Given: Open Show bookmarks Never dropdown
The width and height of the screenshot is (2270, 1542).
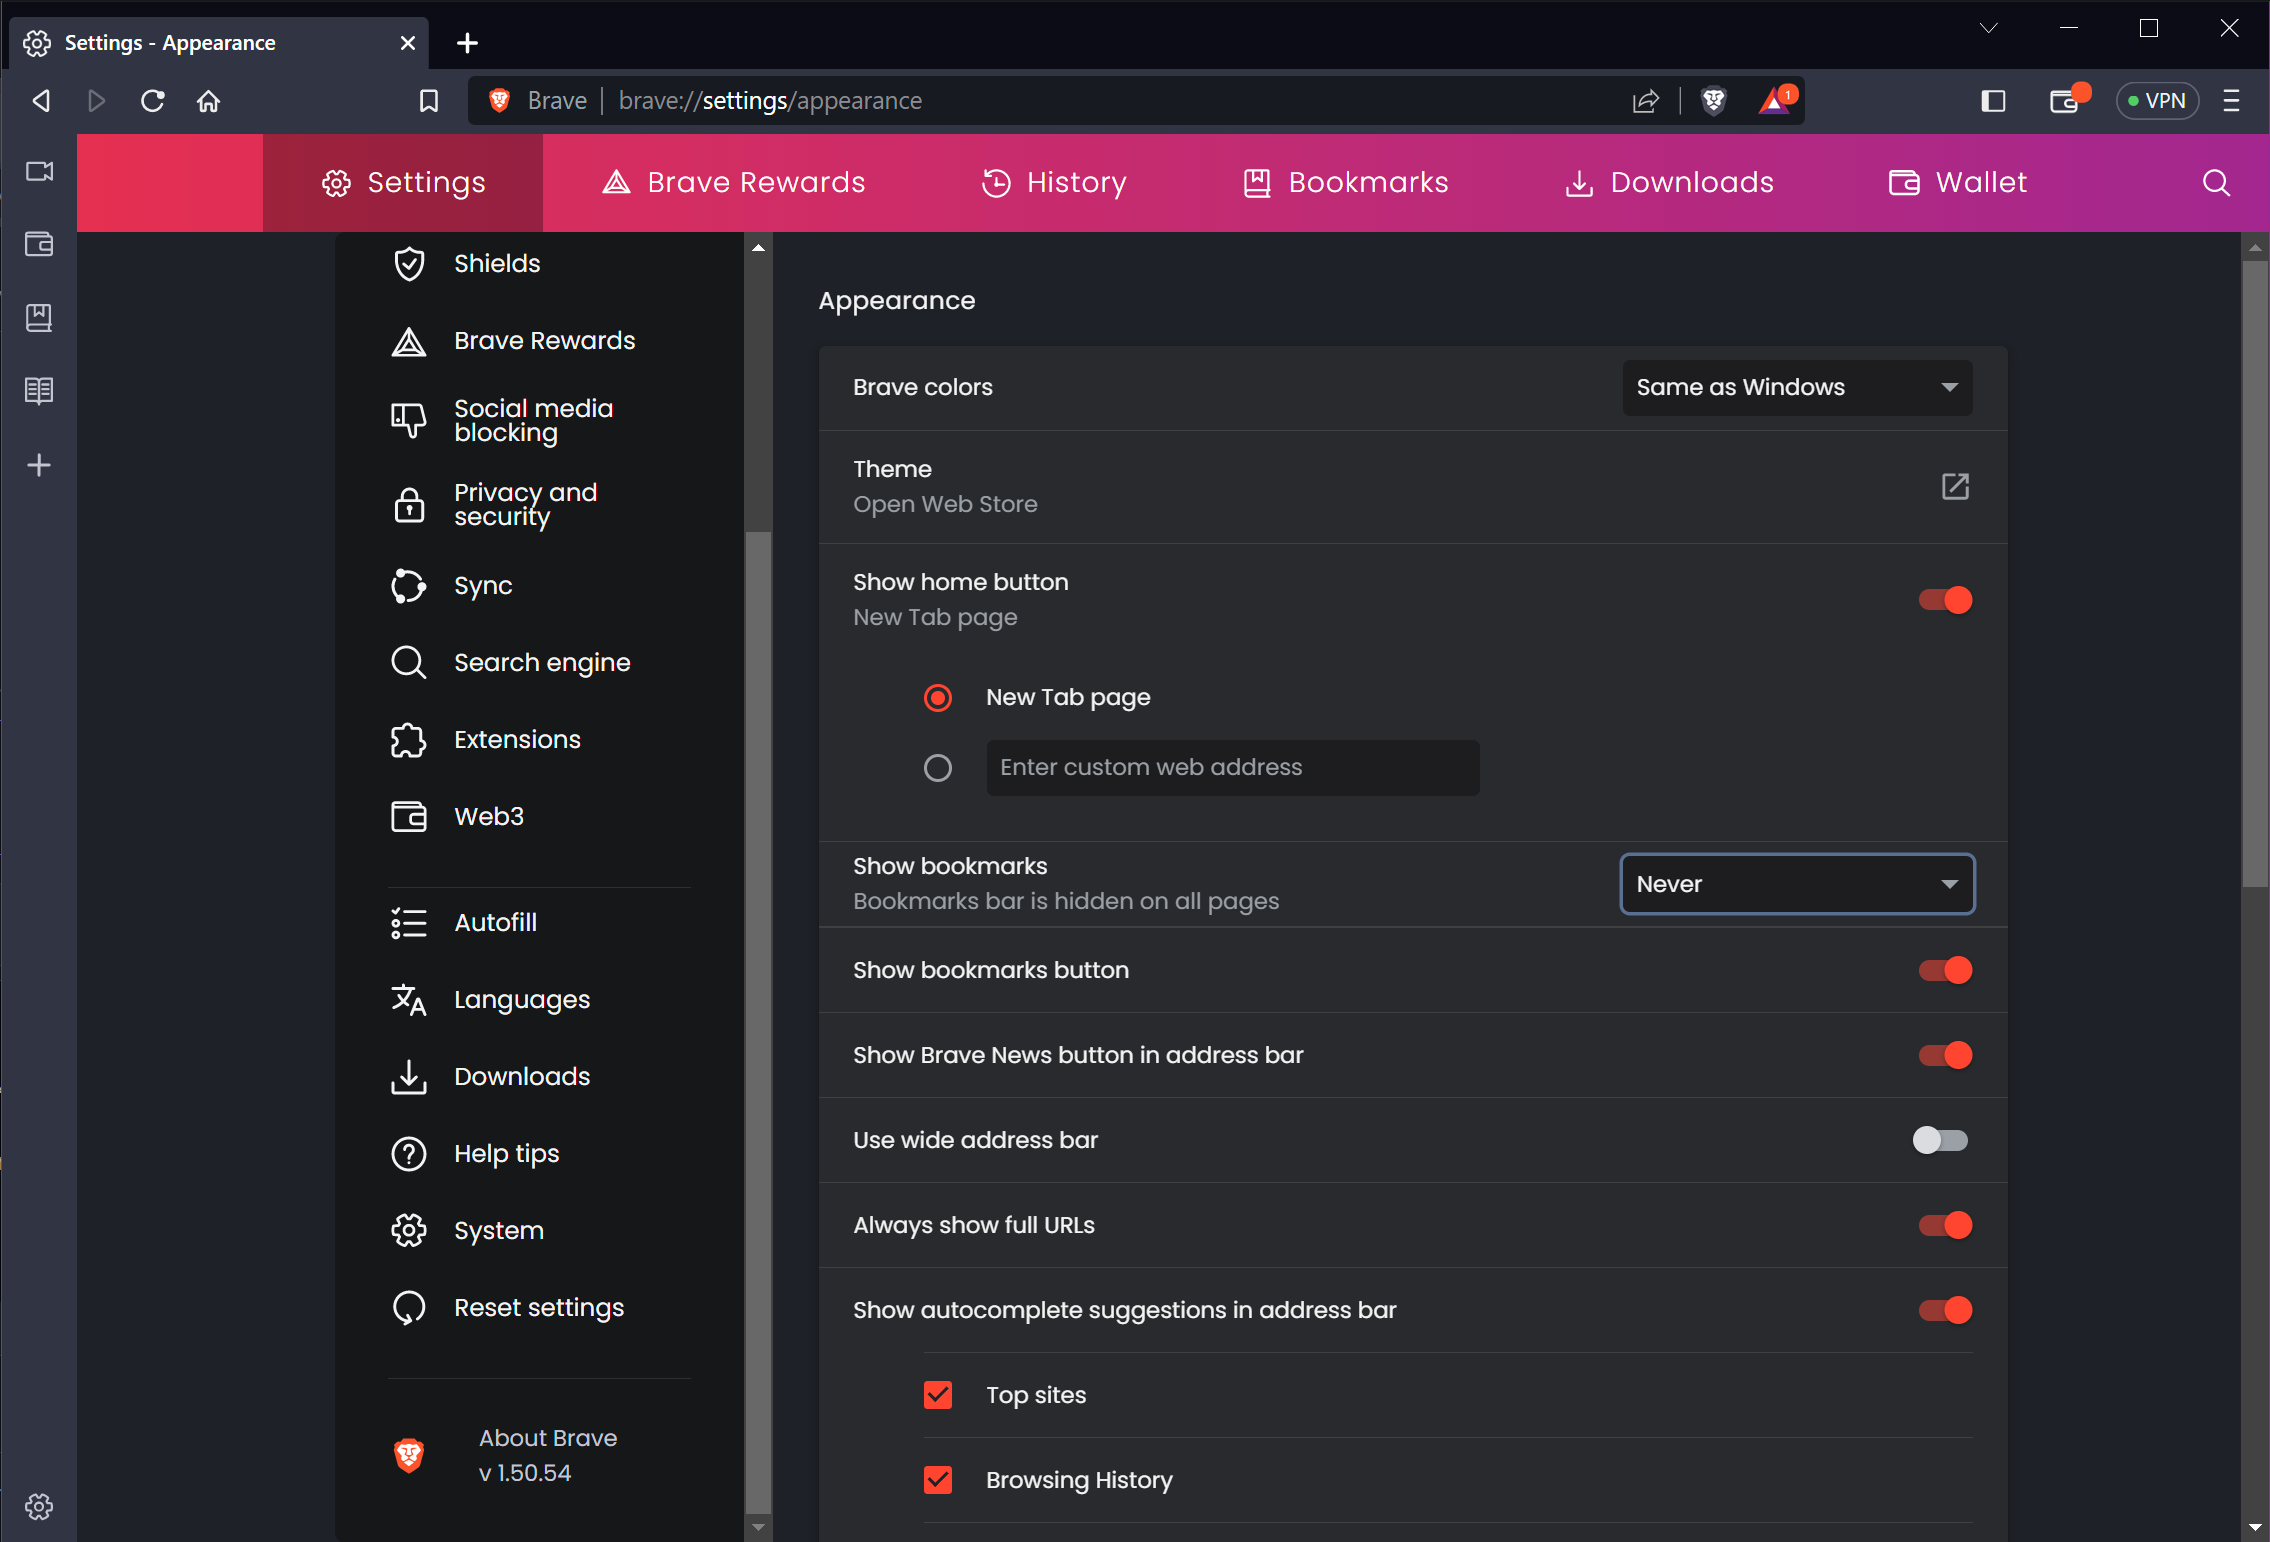Looking at the screenshot, I should (x=1797, y=884).
